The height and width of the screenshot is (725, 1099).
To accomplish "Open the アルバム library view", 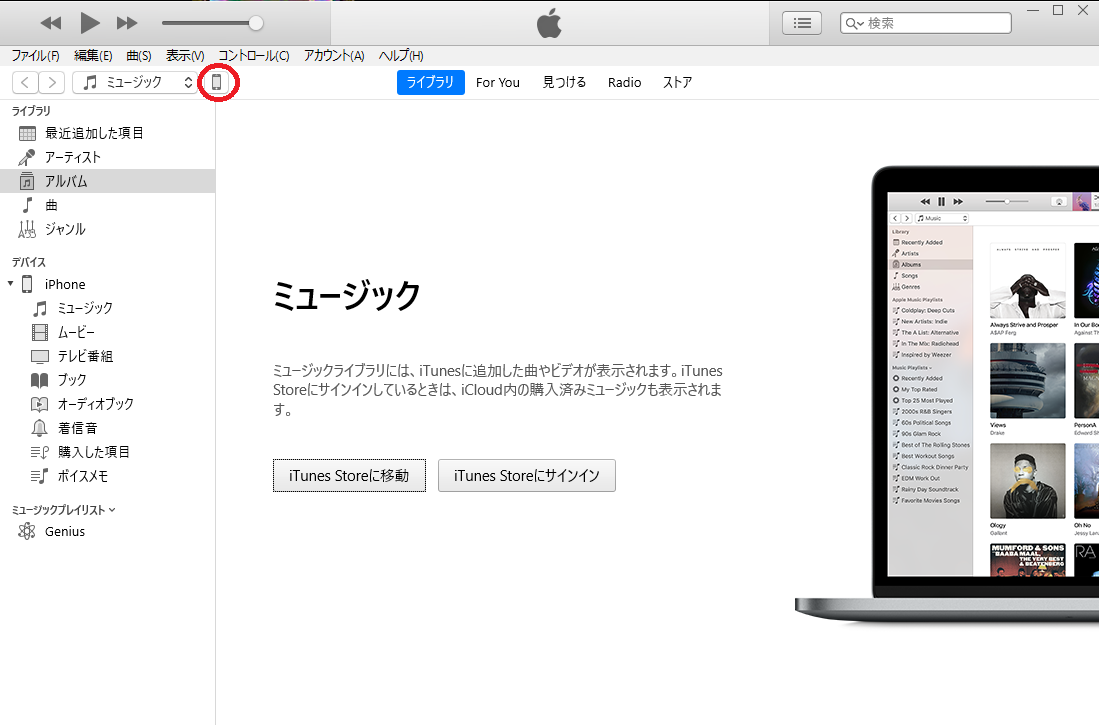I will [69, 181].
